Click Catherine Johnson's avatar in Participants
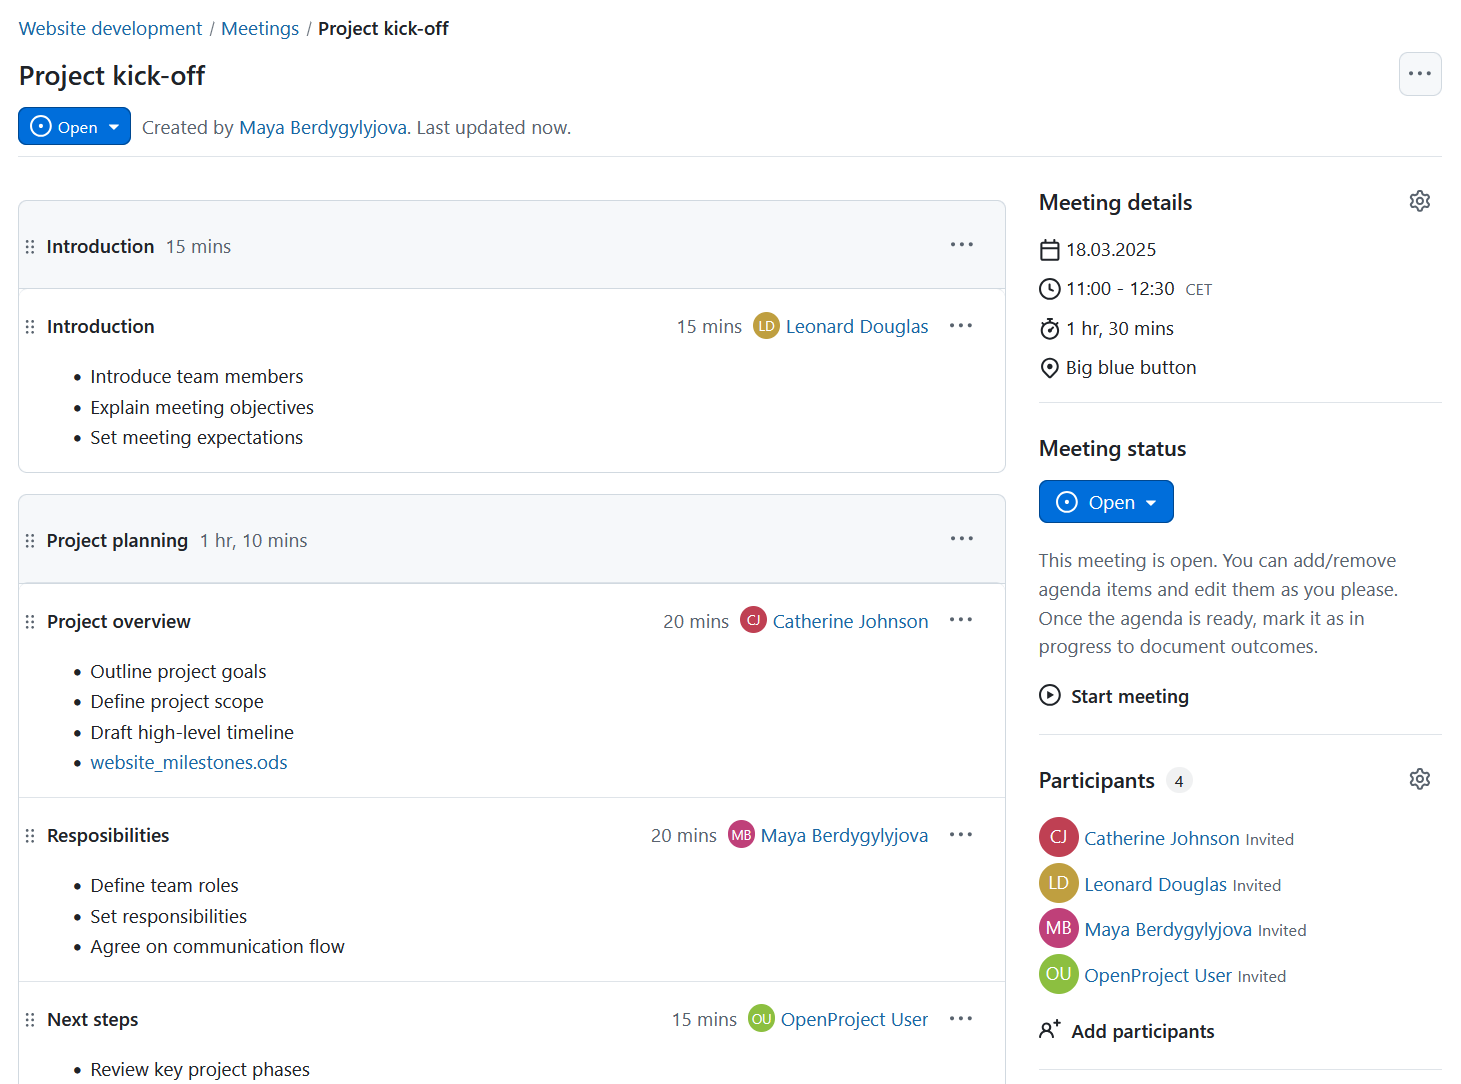 coord(1058,837)
